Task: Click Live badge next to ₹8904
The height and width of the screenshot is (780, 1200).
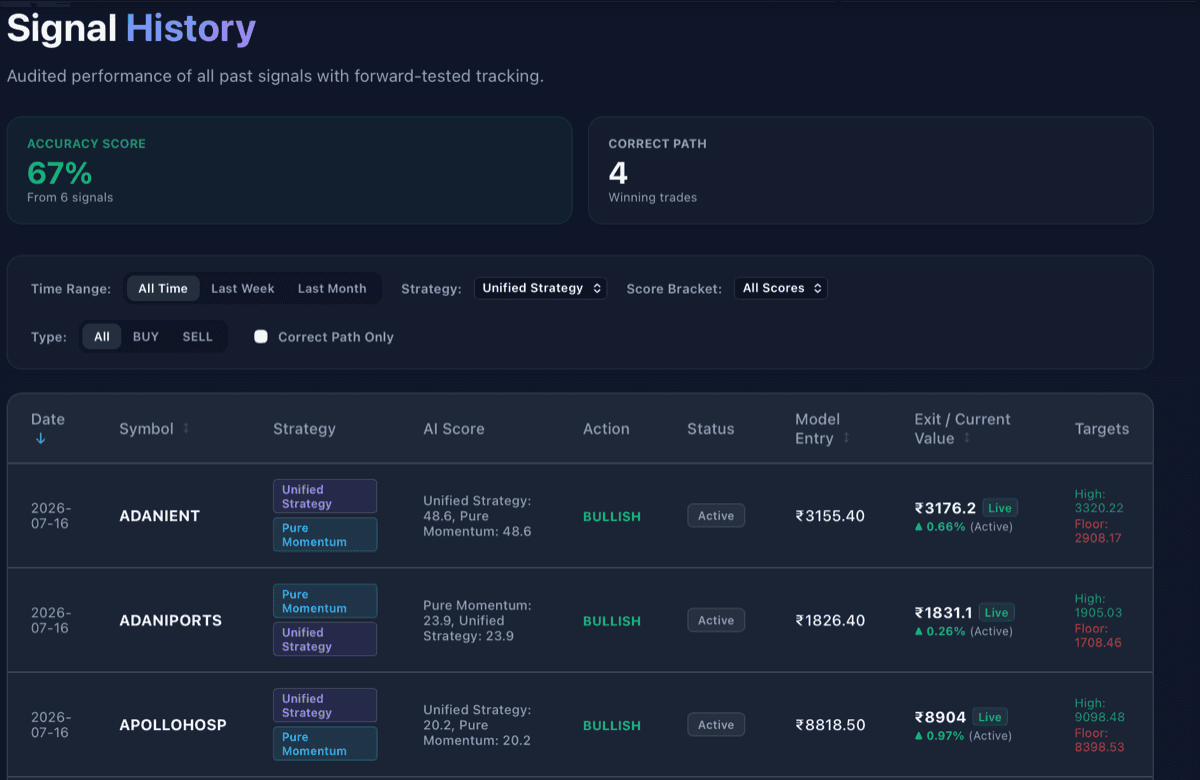Action: [x=990, y=717]
